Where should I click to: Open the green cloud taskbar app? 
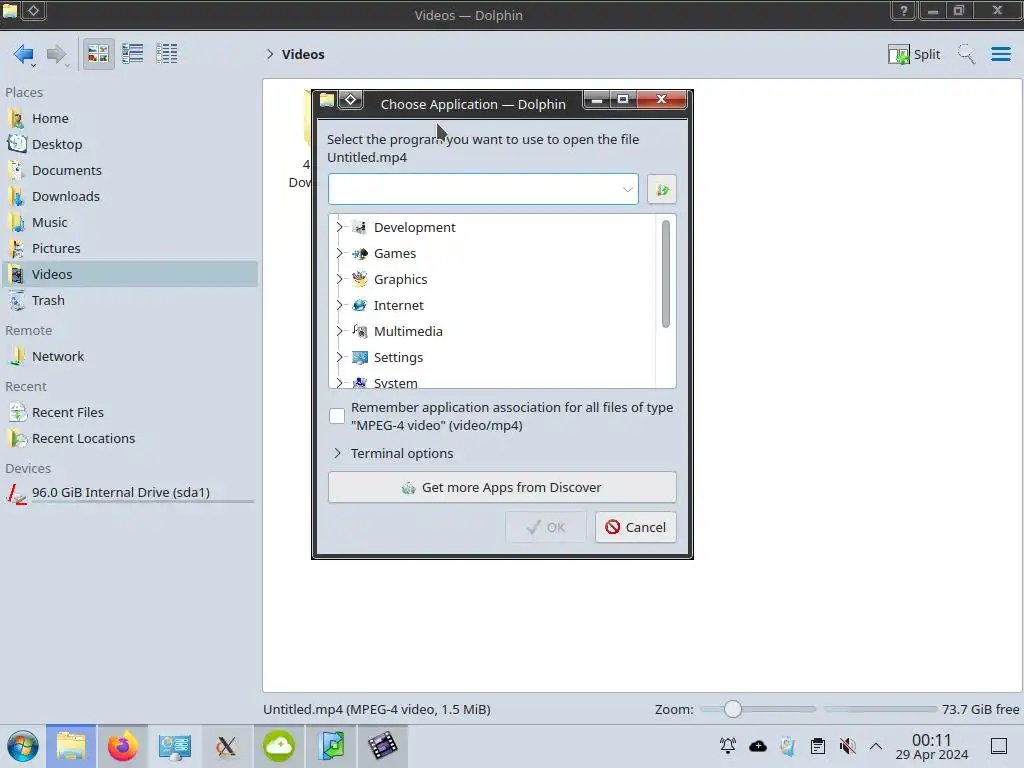279,746
